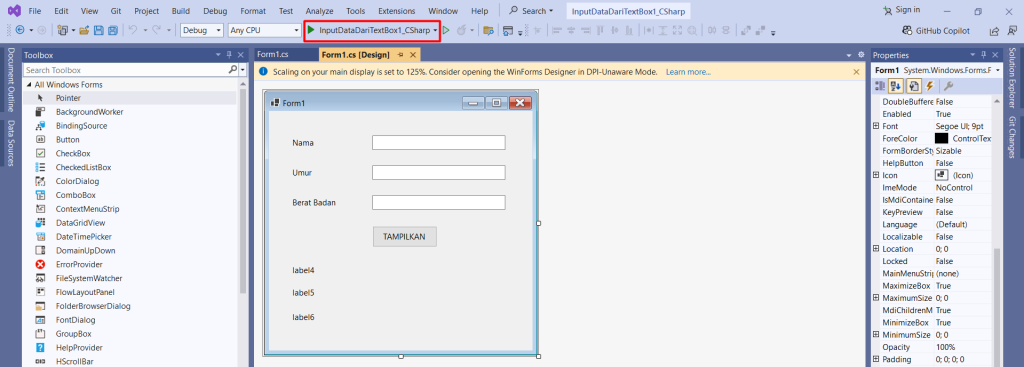1024x367 pixels.
Task: Open the Solution Explorer side tab
Action: click(1012, 78)
